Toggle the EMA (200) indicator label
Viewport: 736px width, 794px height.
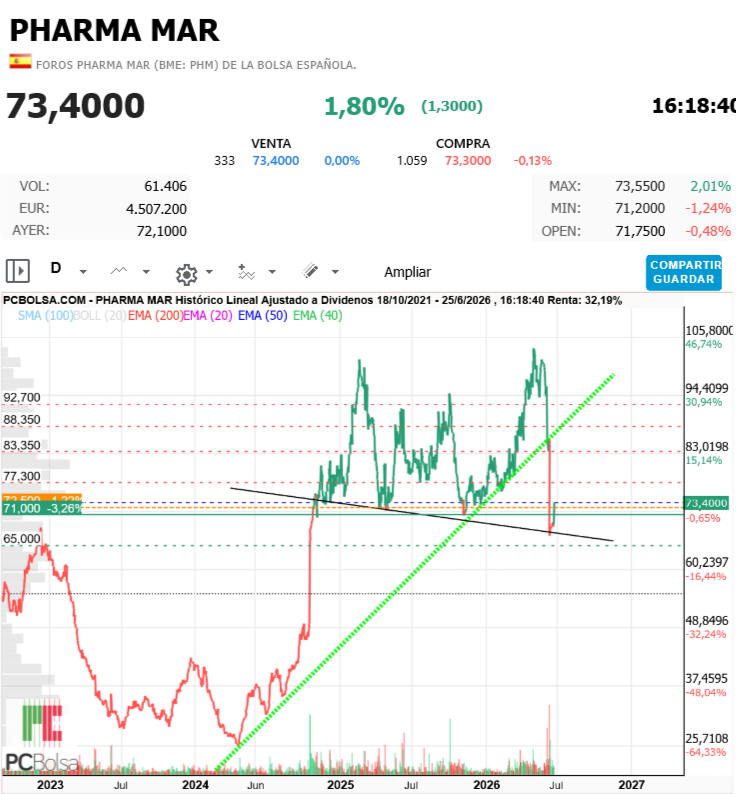[155, 315]
